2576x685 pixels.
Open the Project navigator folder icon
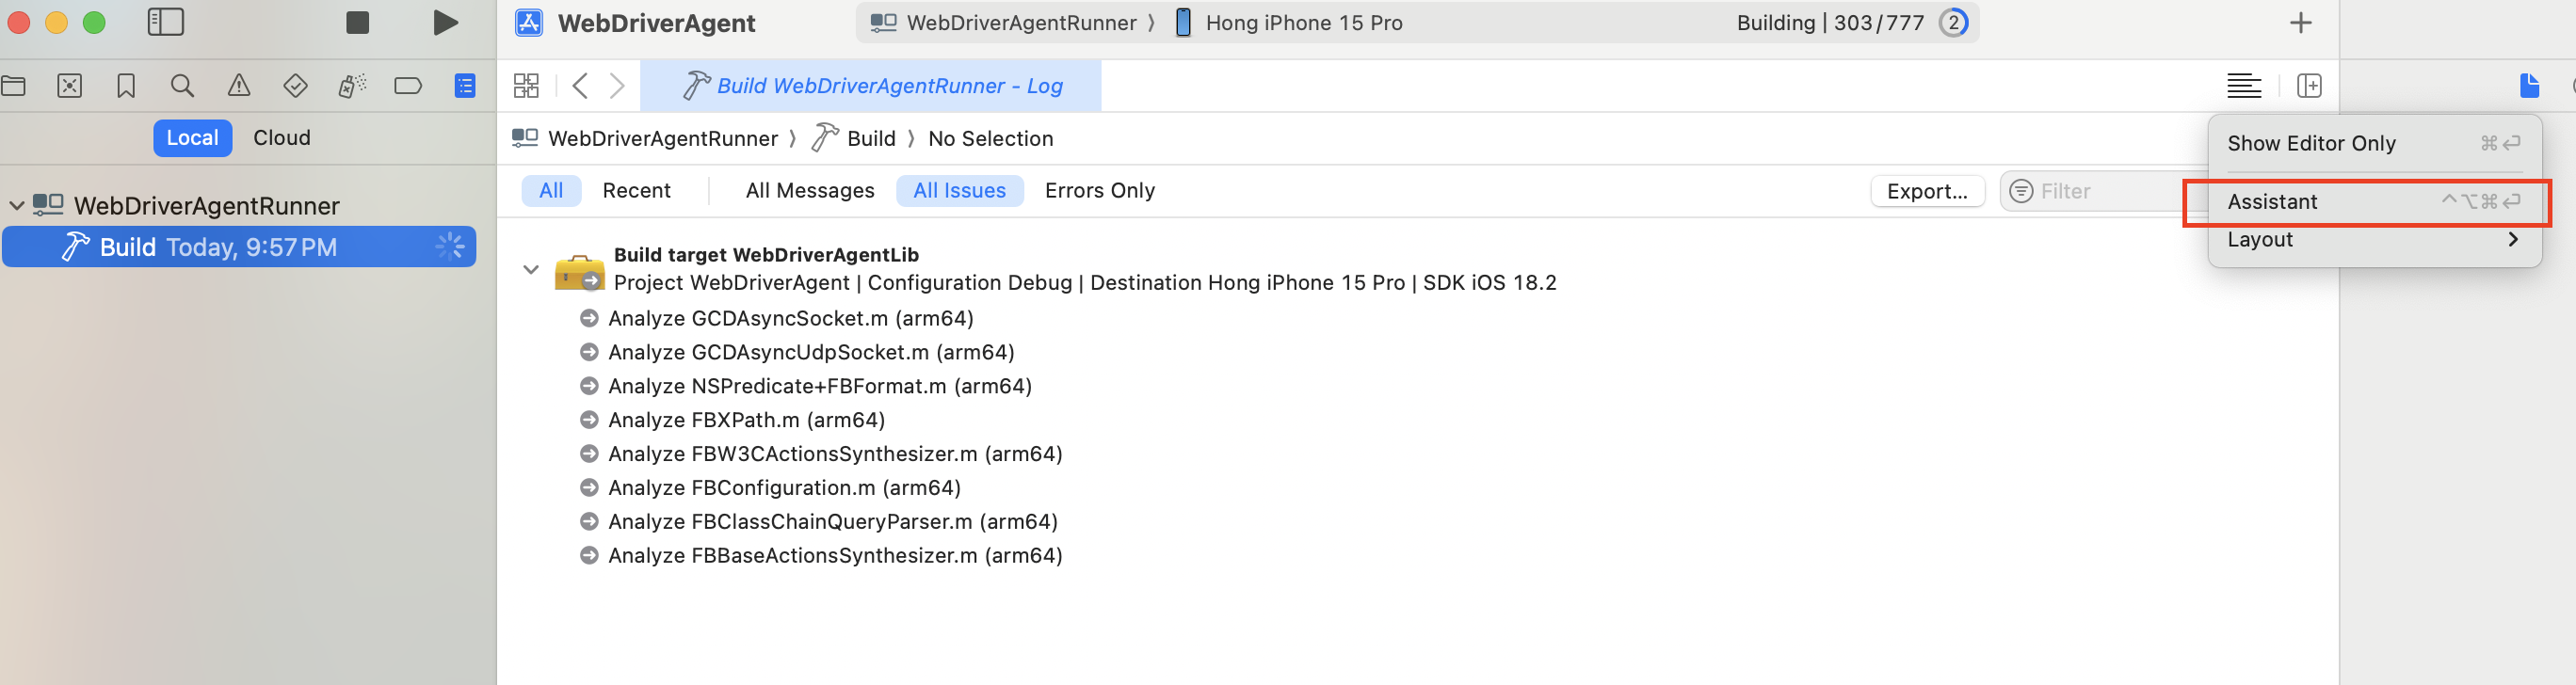coord(13,86)
